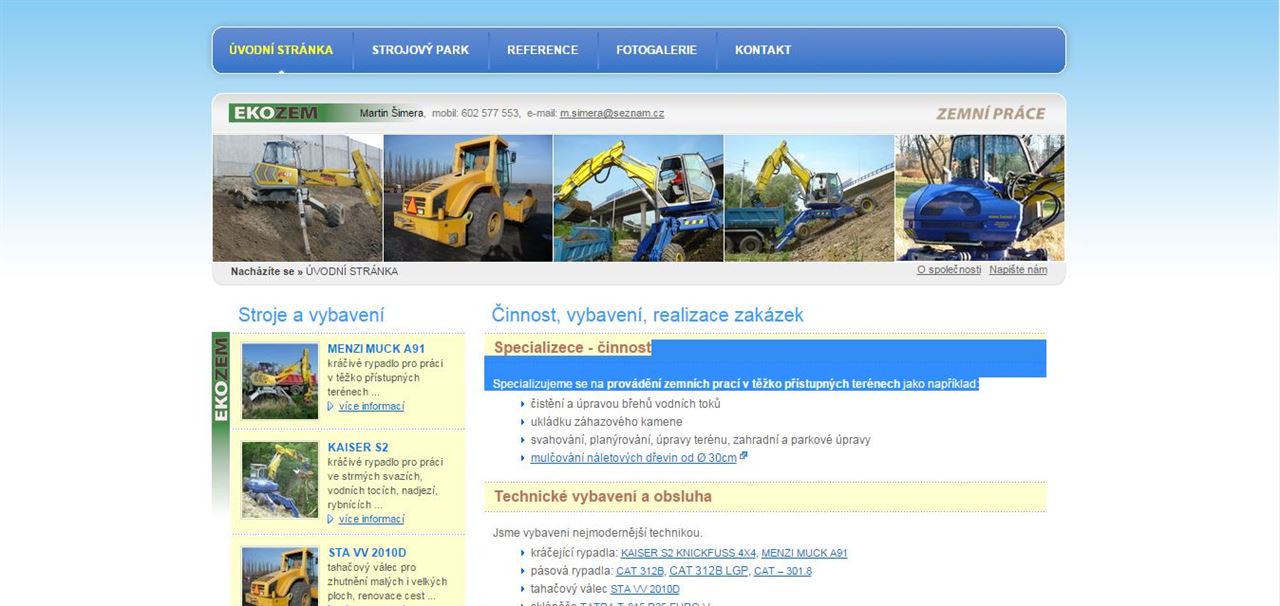
Task: Click the Specializece - činnost section heading
Action: pos(572,348)
